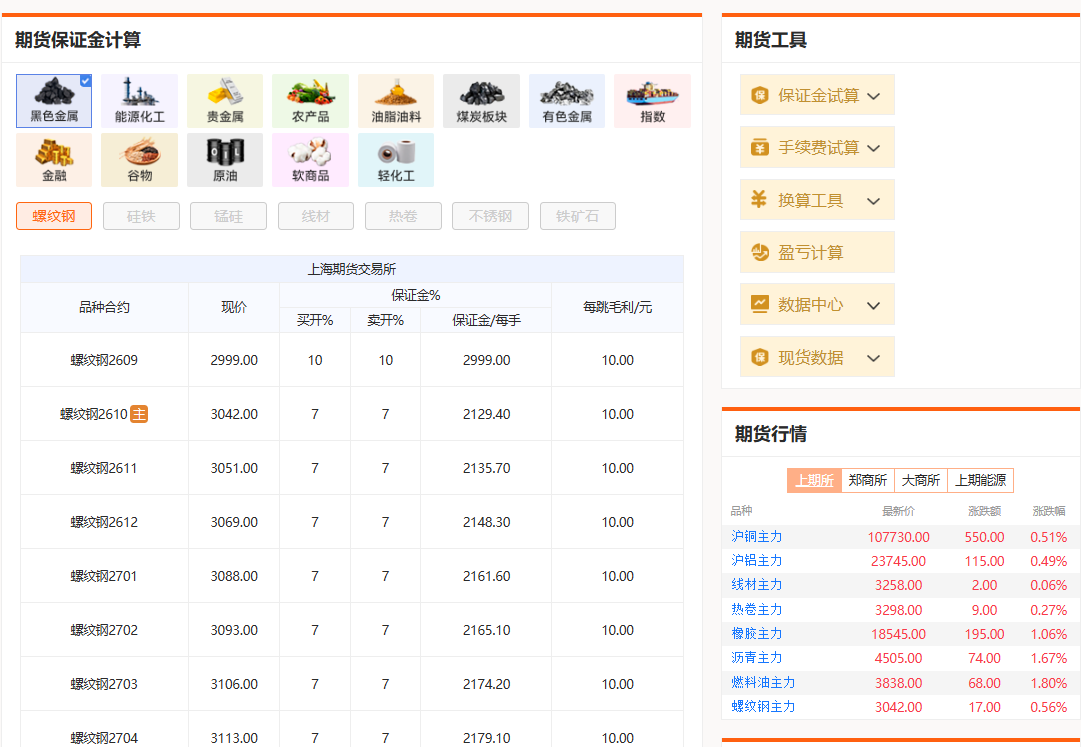Image resolution: width=1081 pixels, height=747 pixels.
Task: Click the 2129.40 margin per lot value
Action: (487, 414)
